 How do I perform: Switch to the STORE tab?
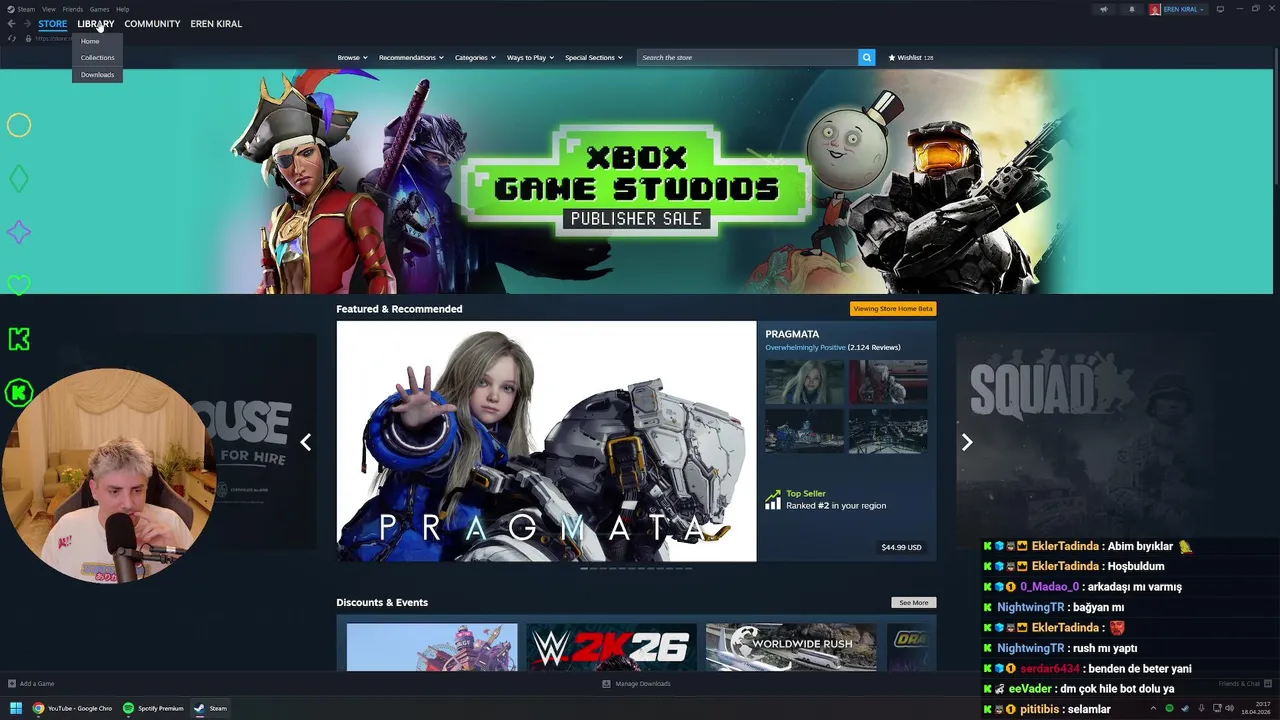(53, 24)
